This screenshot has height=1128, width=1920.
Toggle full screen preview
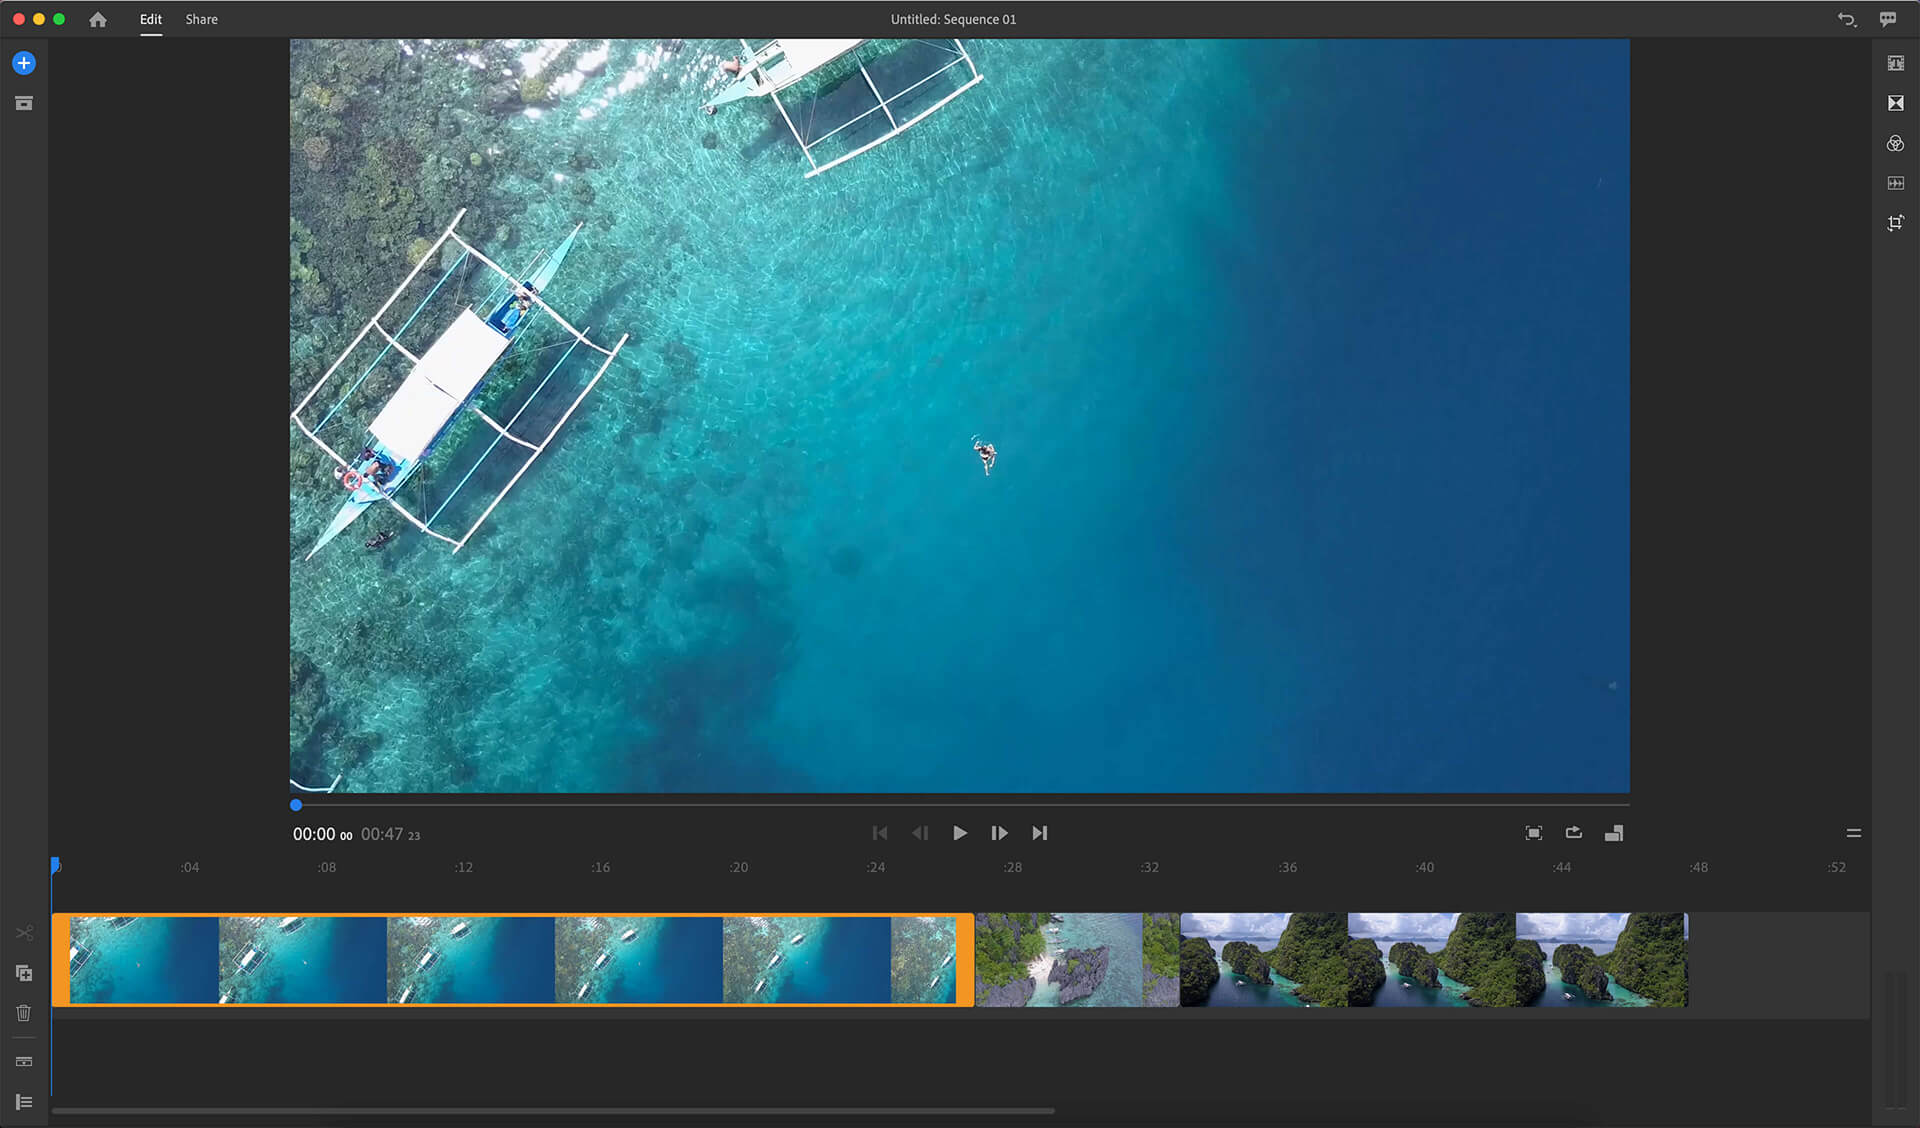click(x=1534, y=833)
